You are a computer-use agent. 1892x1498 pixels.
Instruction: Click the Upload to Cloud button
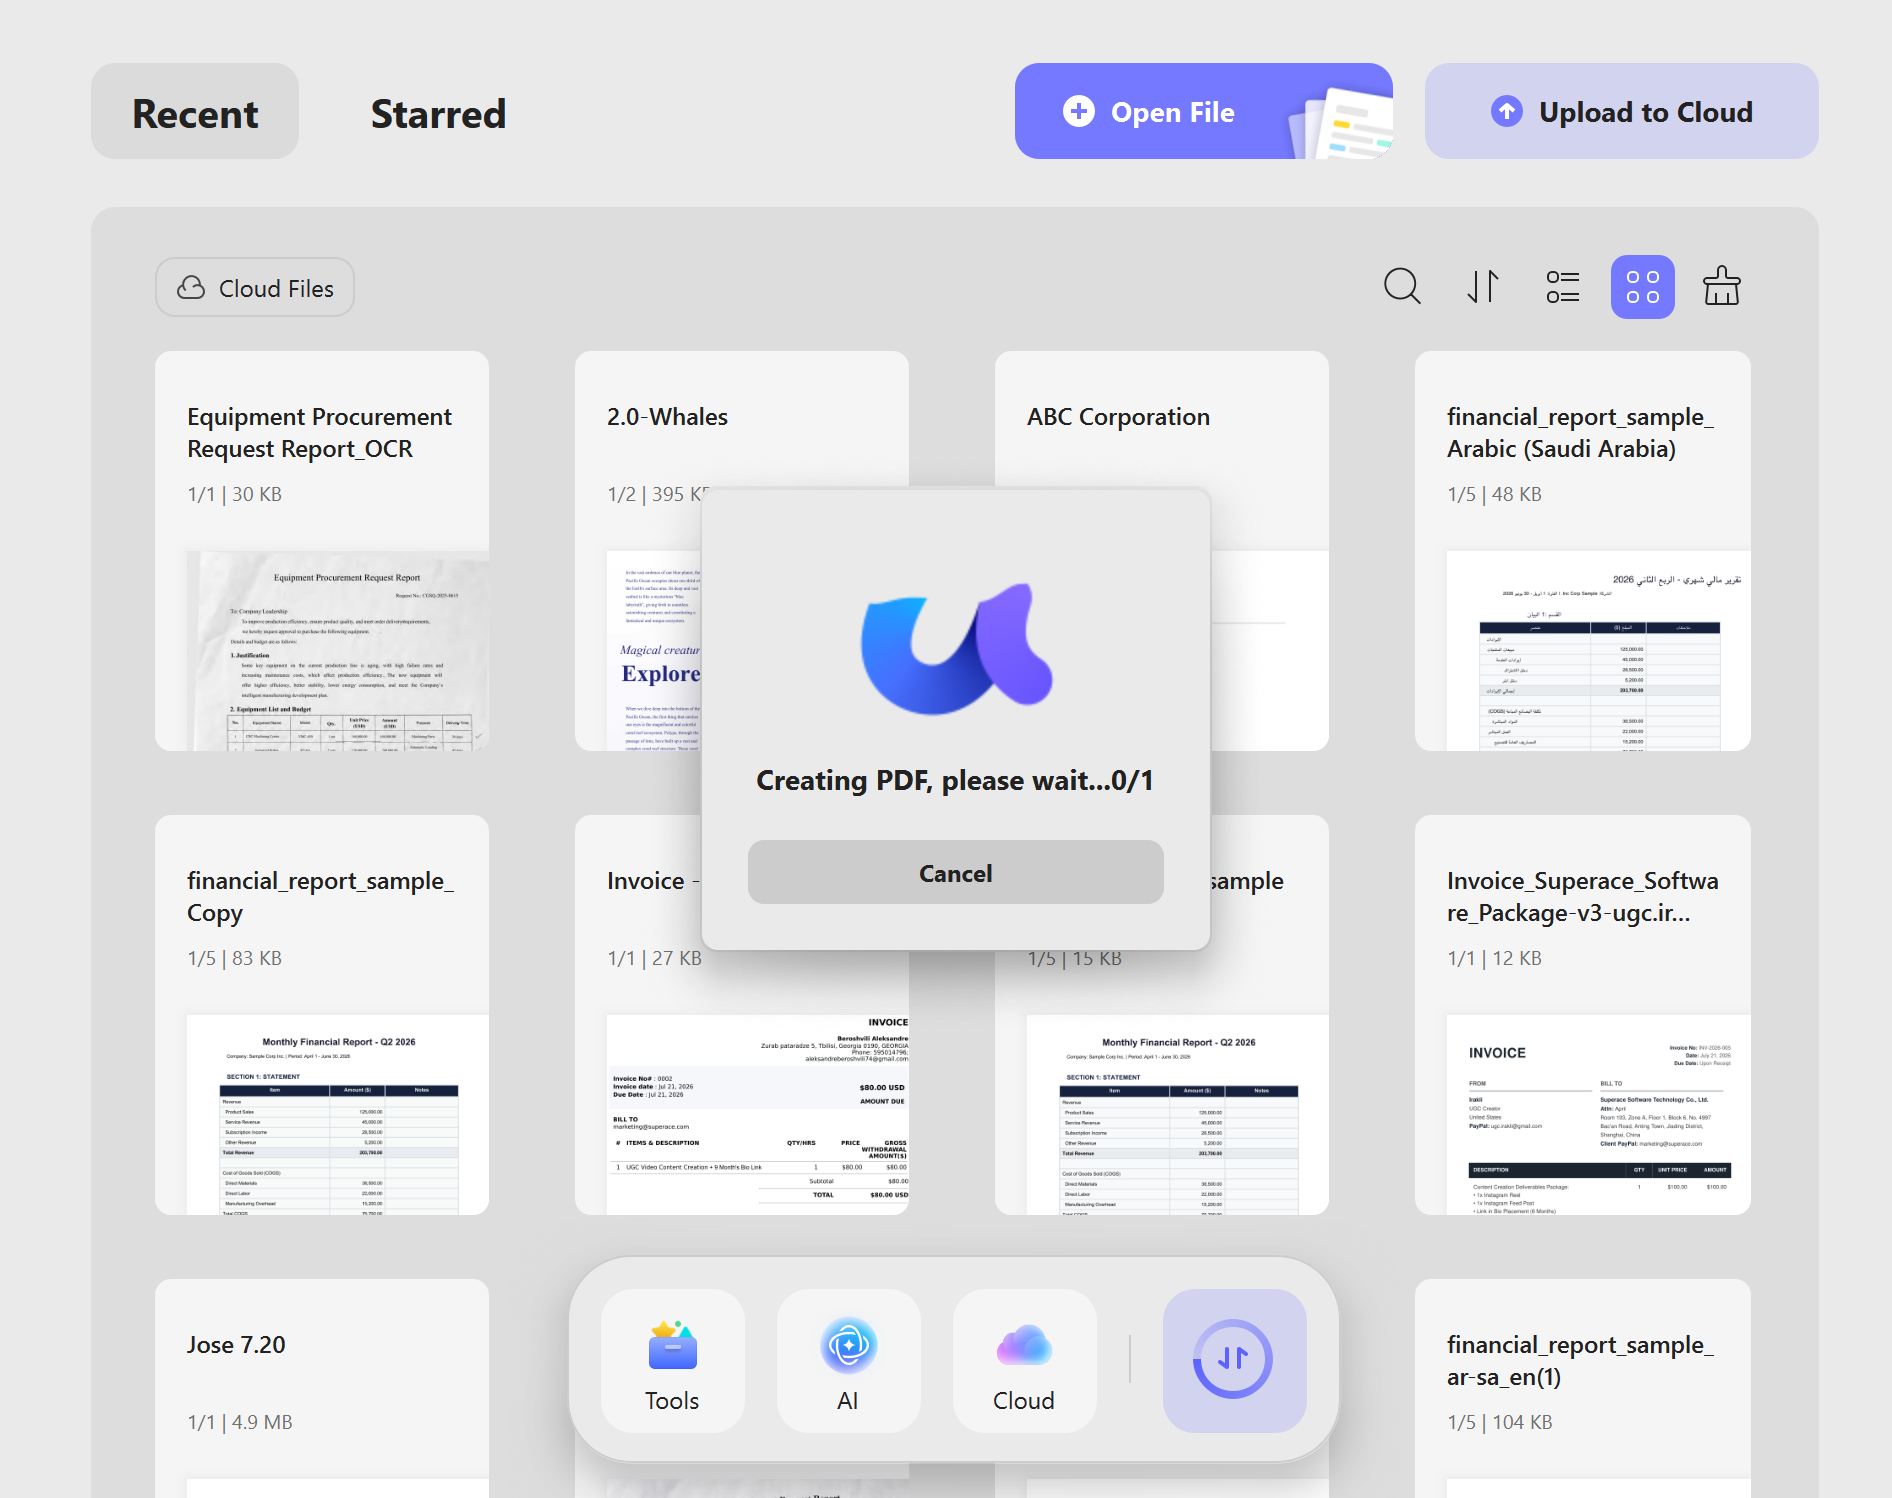(x=1621, y=111)
